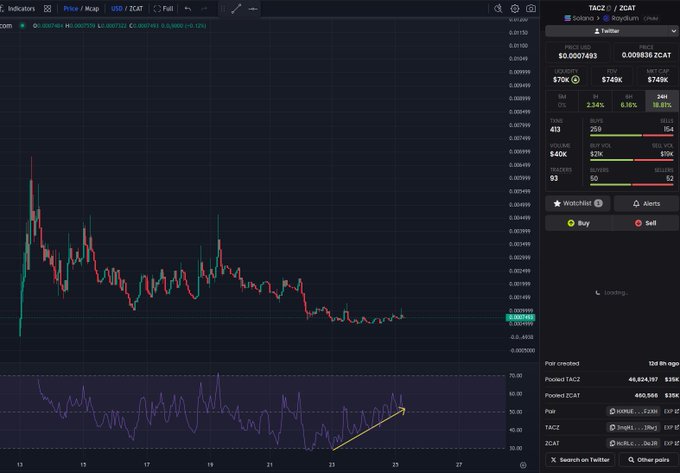The width and height of the screenshot is (680, 473).
Task: Click the Pooled TACZ amount 46,824,197
Action: point(643,379)
